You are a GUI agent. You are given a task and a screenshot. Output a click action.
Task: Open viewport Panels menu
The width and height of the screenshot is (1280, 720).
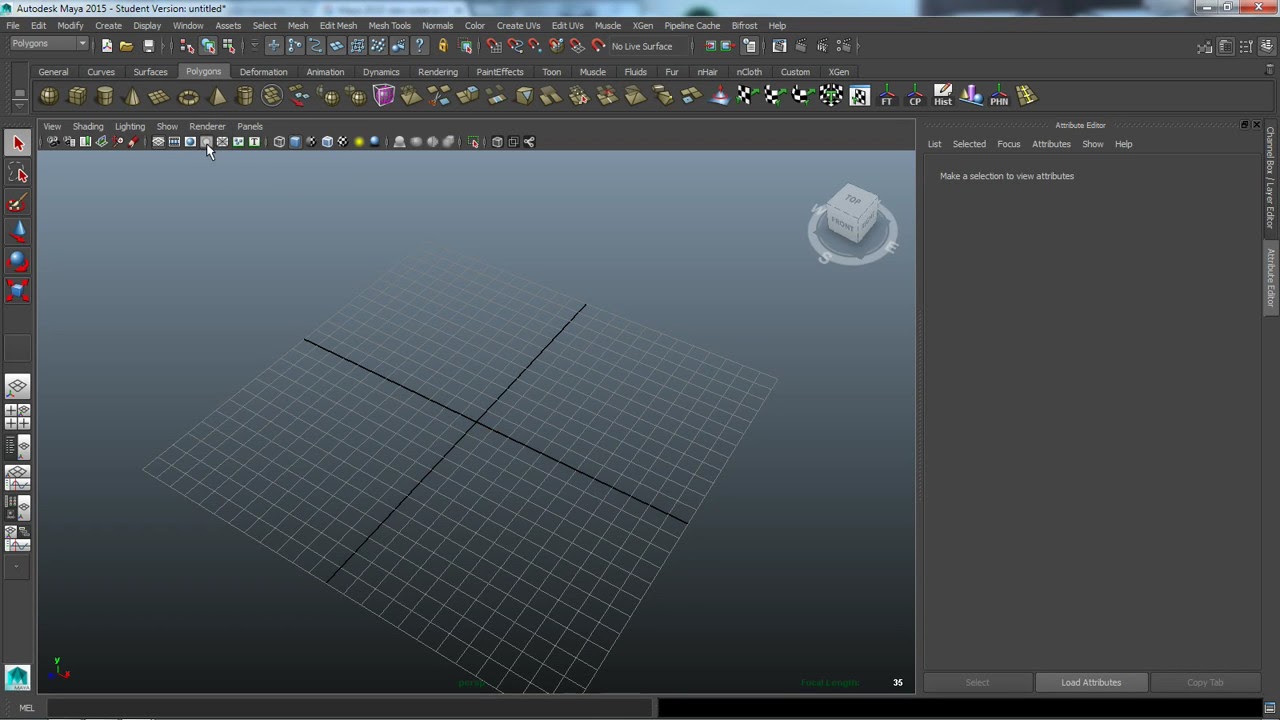(x=250, y=127)
